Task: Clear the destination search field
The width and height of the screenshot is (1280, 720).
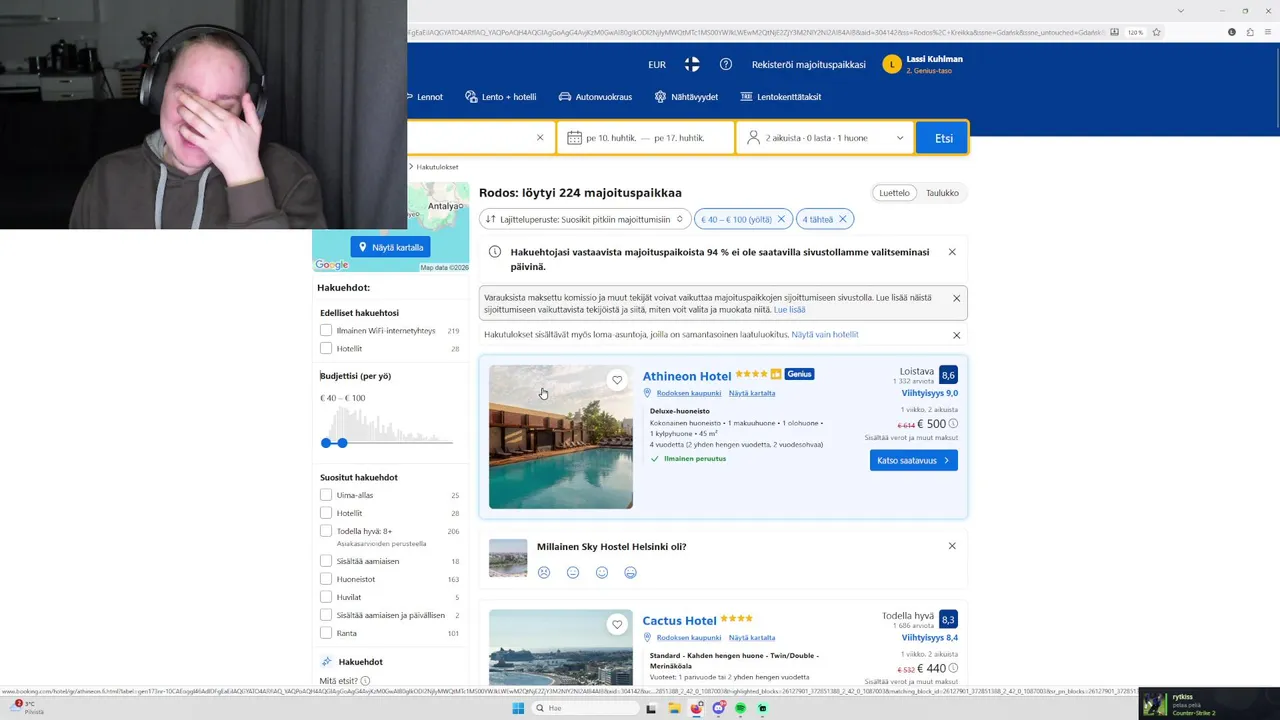Action: 540,138
